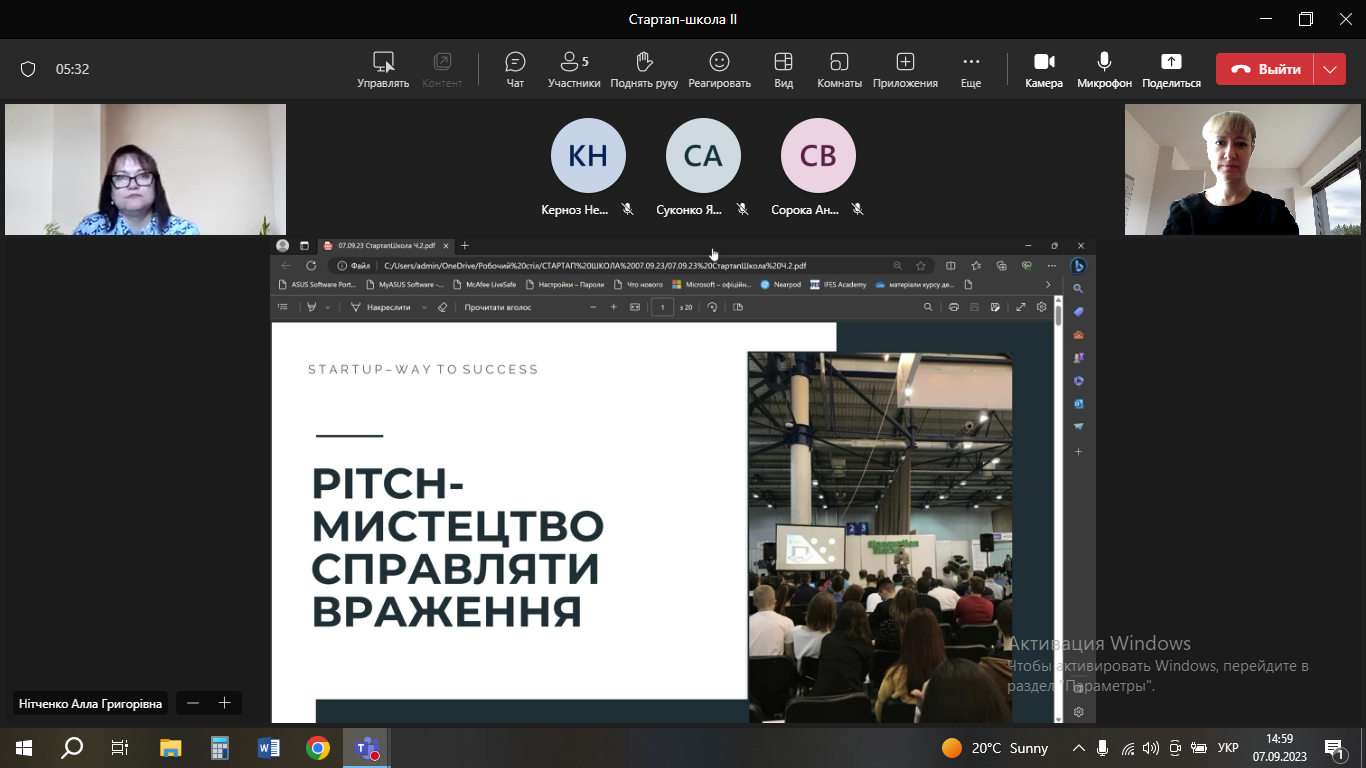Click the Leave (Выйти) button
This screenshot has width=1366, height=768.
[x=1266, y=69]
